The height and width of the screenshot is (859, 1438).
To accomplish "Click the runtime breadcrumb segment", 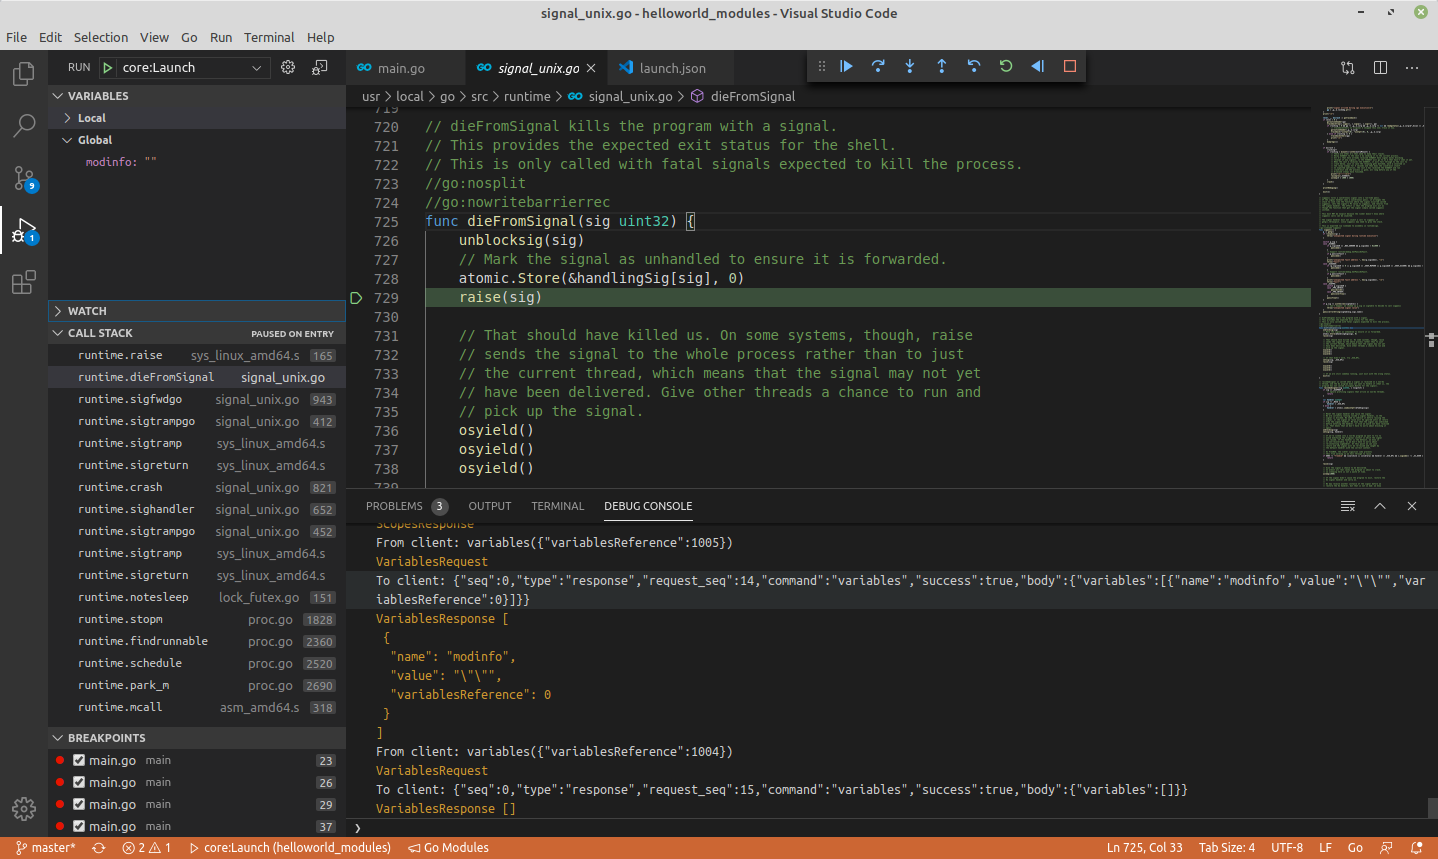I will [527, 96].
